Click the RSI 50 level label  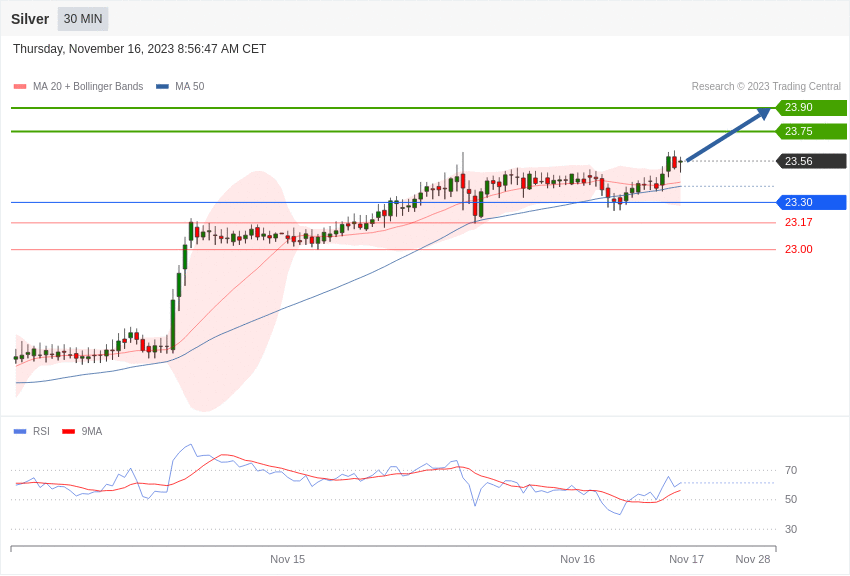(x=791, y=500)
